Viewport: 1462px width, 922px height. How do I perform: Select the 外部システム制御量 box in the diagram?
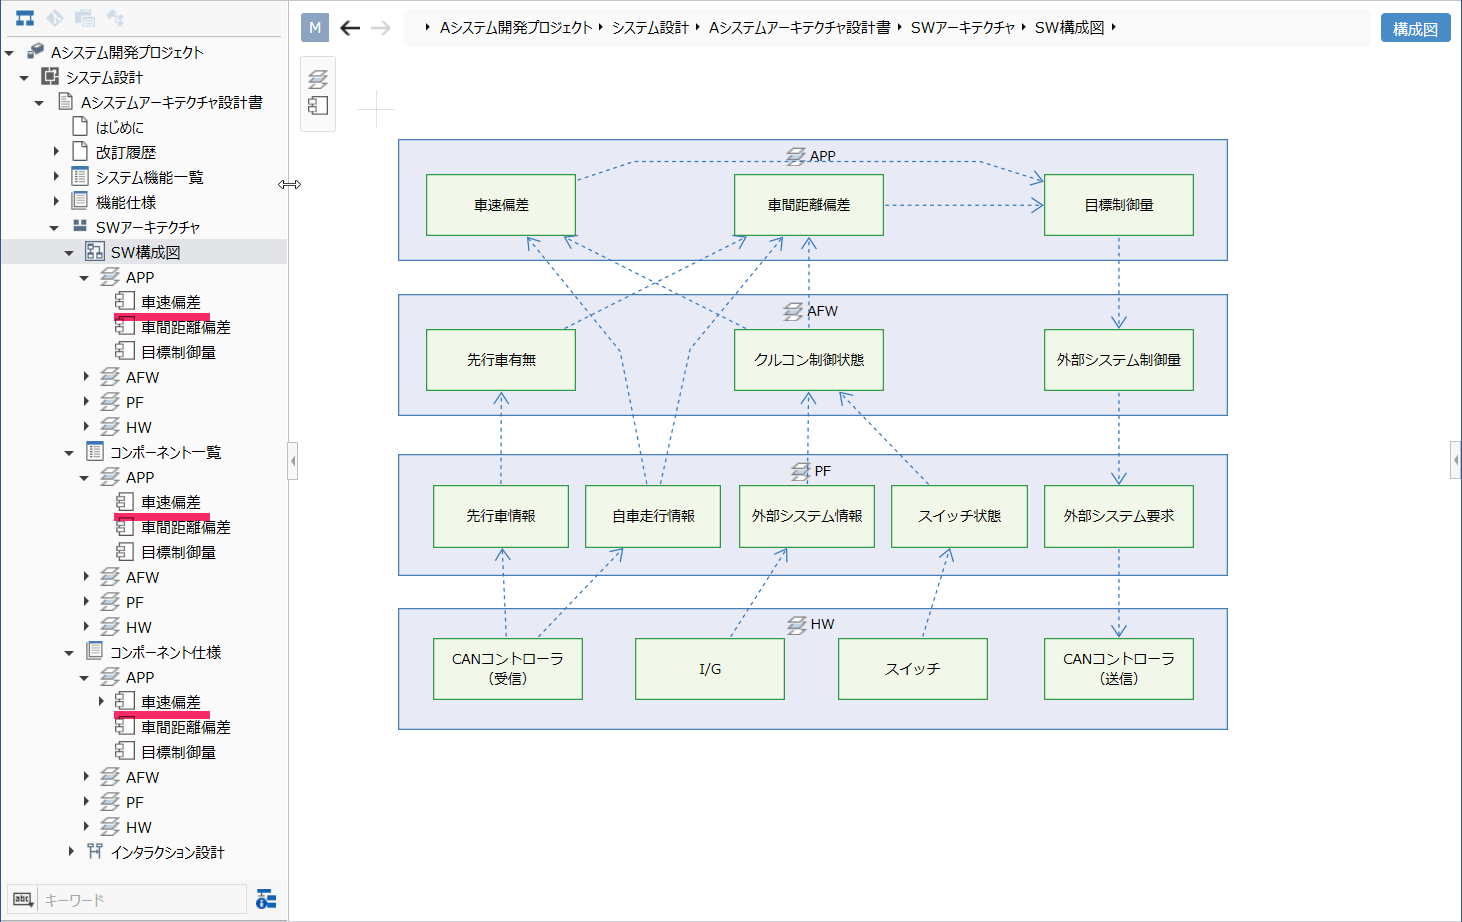tap(1119, 360)
